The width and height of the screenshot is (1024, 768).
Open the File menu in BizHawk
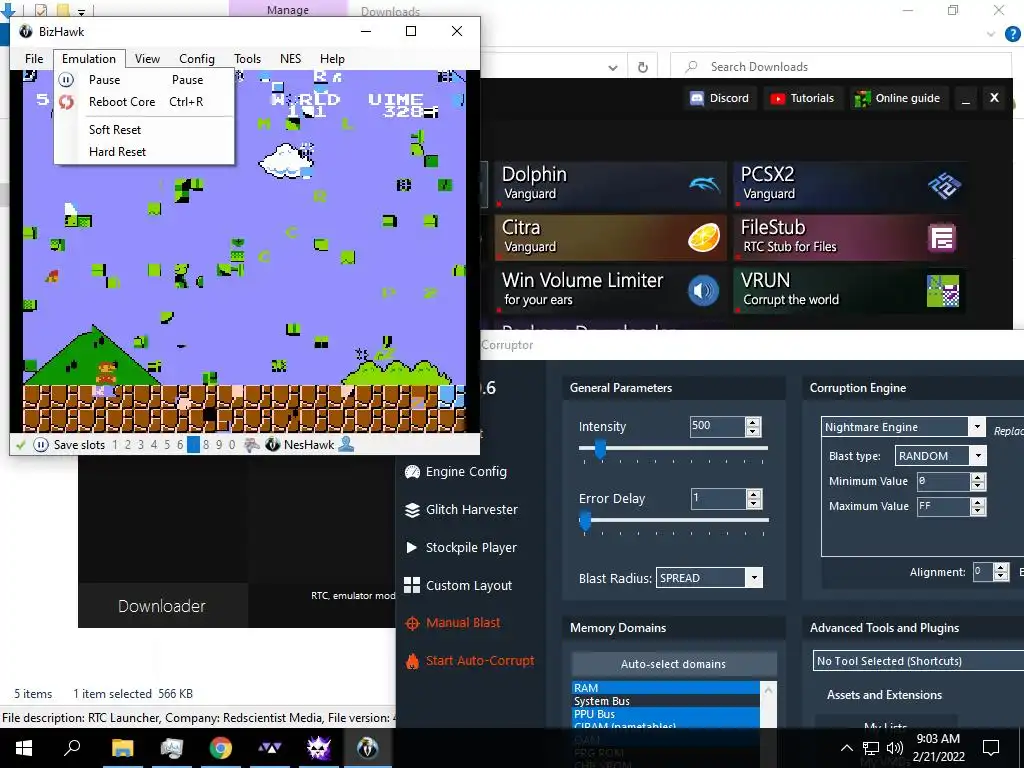point(34,59)
